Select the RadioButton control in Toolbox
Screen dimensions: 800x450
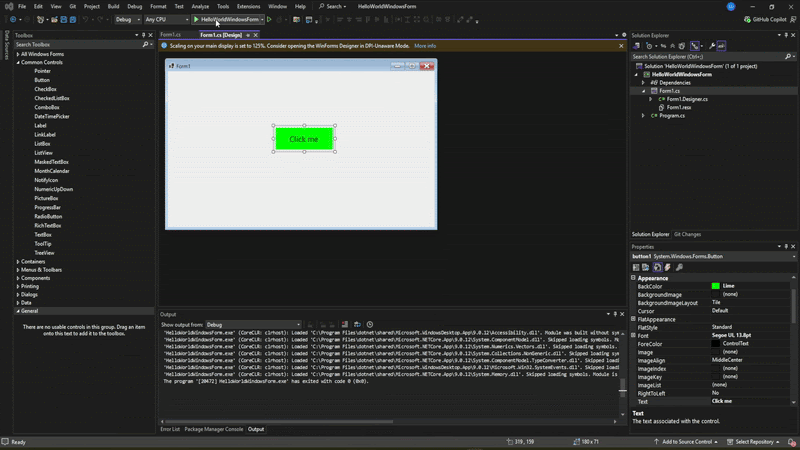[48, 216]
